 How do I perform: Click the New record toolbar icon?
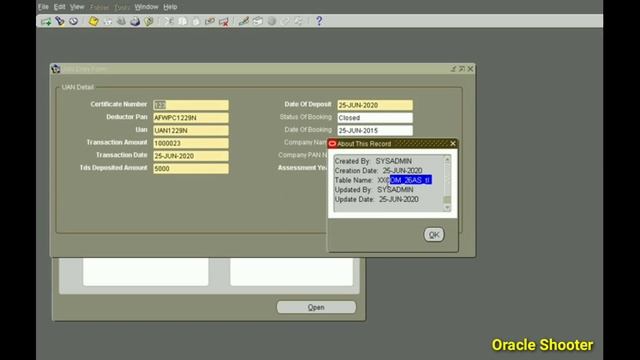point(46,21)
